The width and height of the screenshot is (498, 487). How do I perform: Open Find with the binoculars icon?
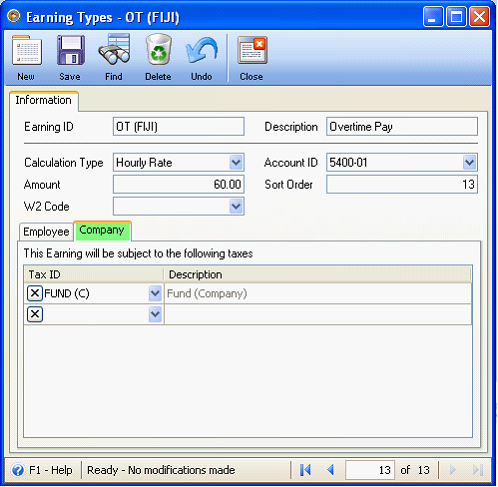tap(114, 50)
